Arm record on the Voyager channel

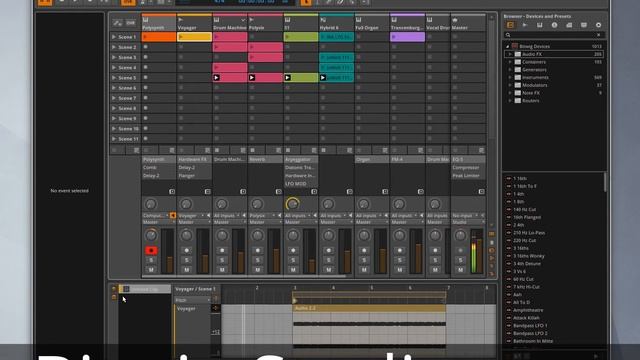(x=187, y=250)
